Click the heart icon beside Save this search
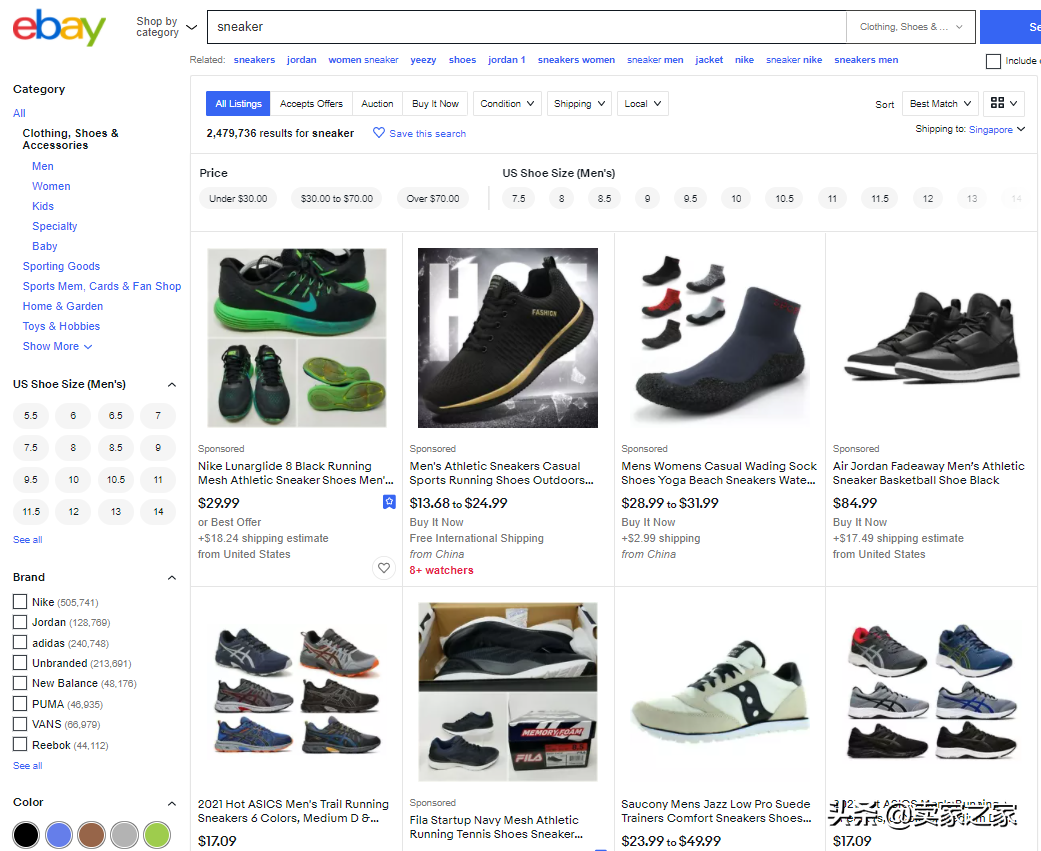 tap(378, 133)
